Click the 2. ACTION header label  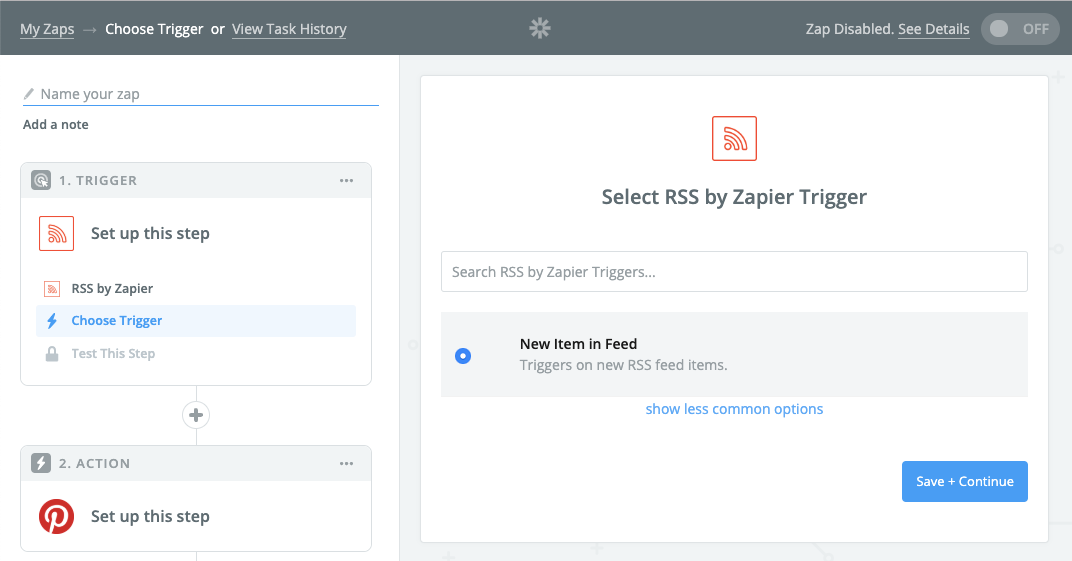[x=94, y=463]
